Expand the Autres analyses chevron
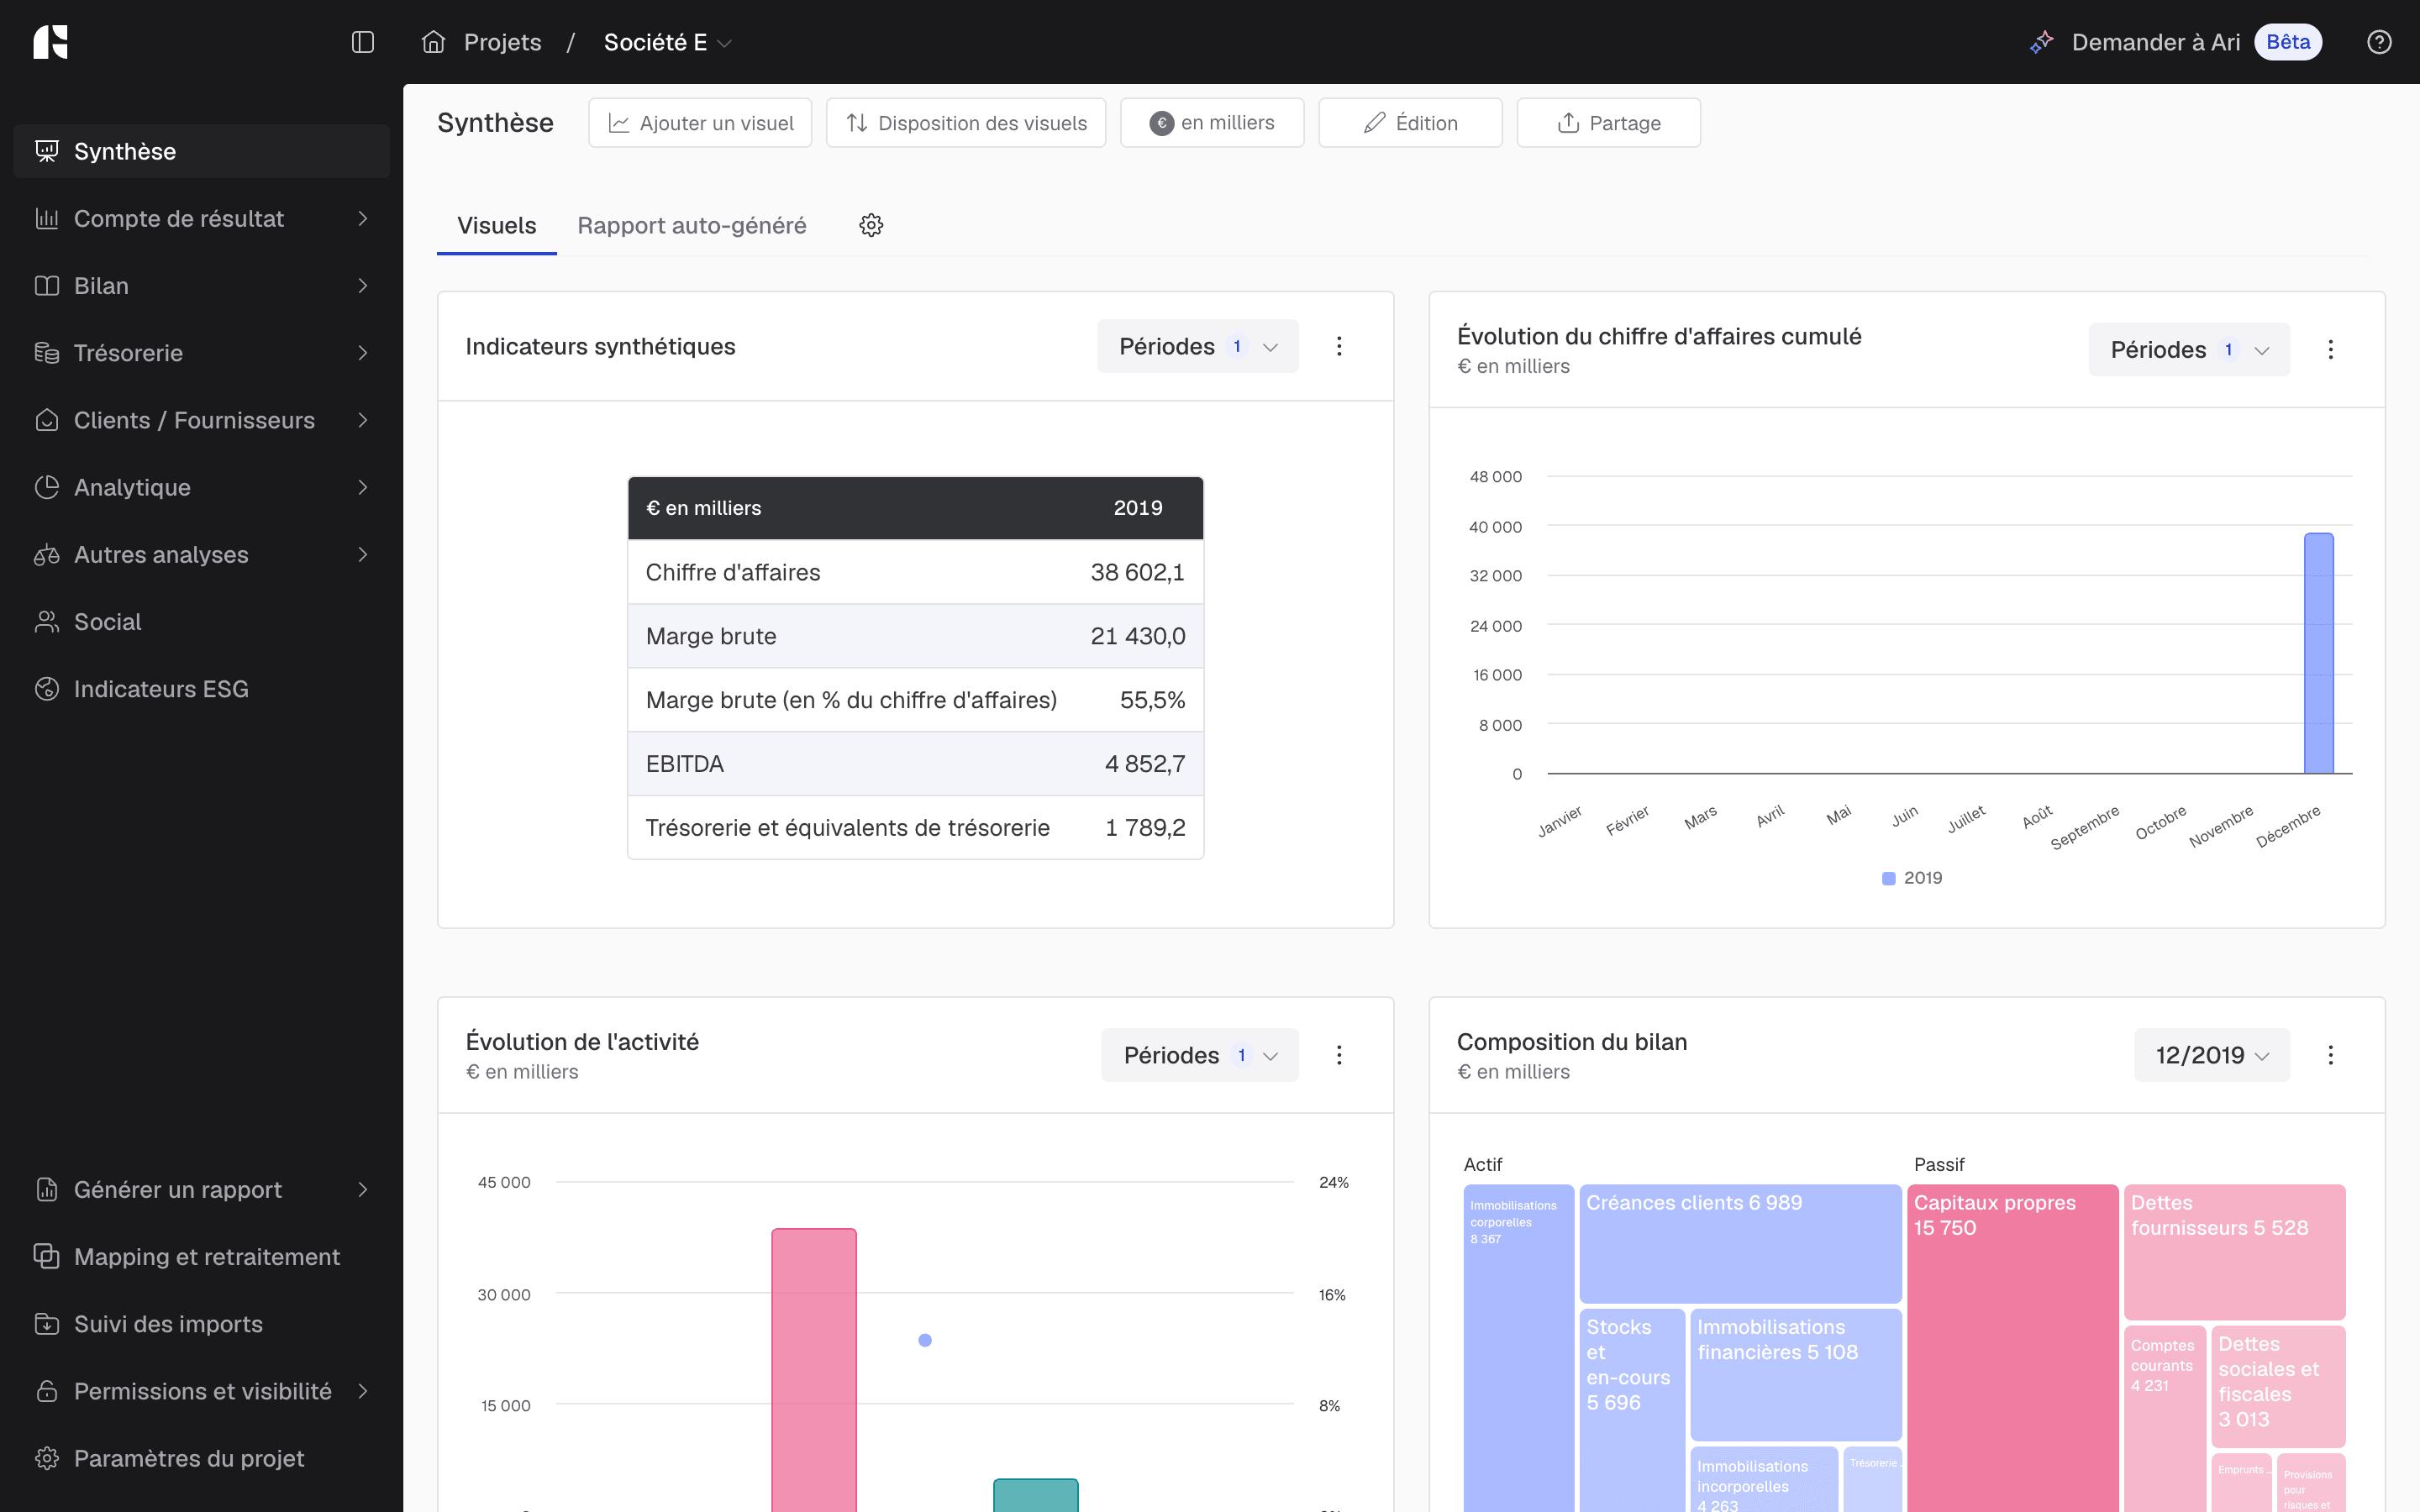The image size is (2420, 1512). [x=363, y=555]
